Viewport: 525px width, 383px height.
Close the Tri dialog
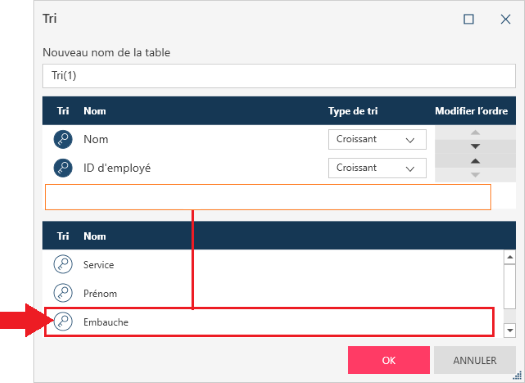tap(505, 19)
